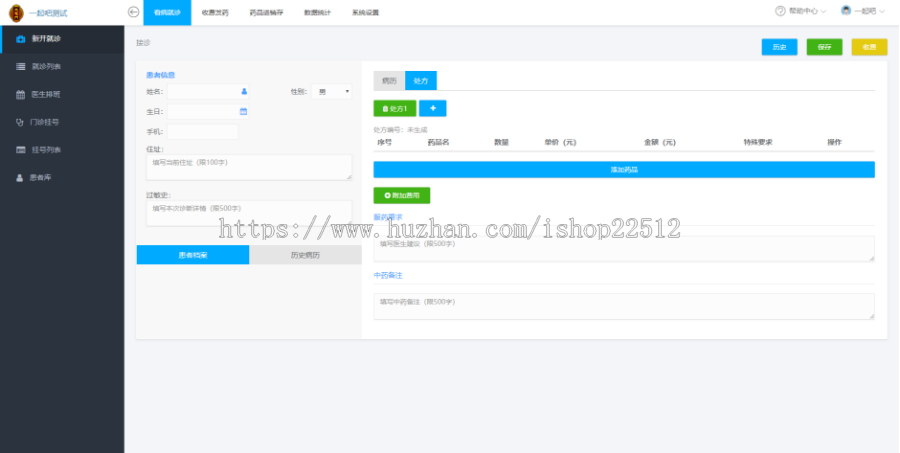Screen dimensions: 900x453
Task: Click the calendar icon in 生日 field
Action: click(x=243, y=111)
